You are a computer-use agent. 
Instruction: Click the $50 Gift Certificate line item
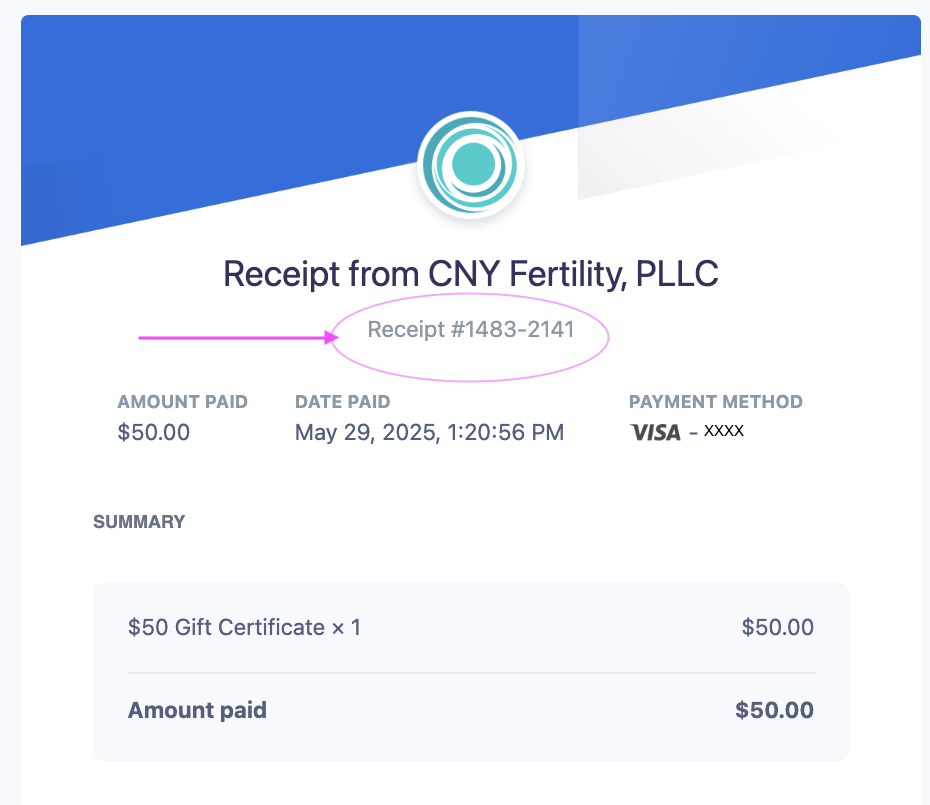point(244,627)
